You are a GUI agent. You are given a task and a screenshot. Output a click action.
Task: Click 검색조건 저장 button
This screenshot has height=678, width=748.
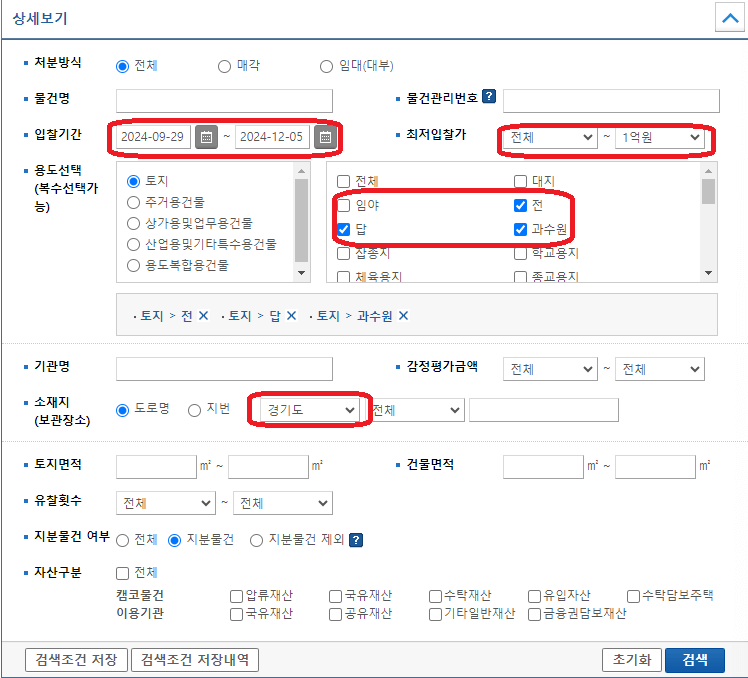pos(76,660)
